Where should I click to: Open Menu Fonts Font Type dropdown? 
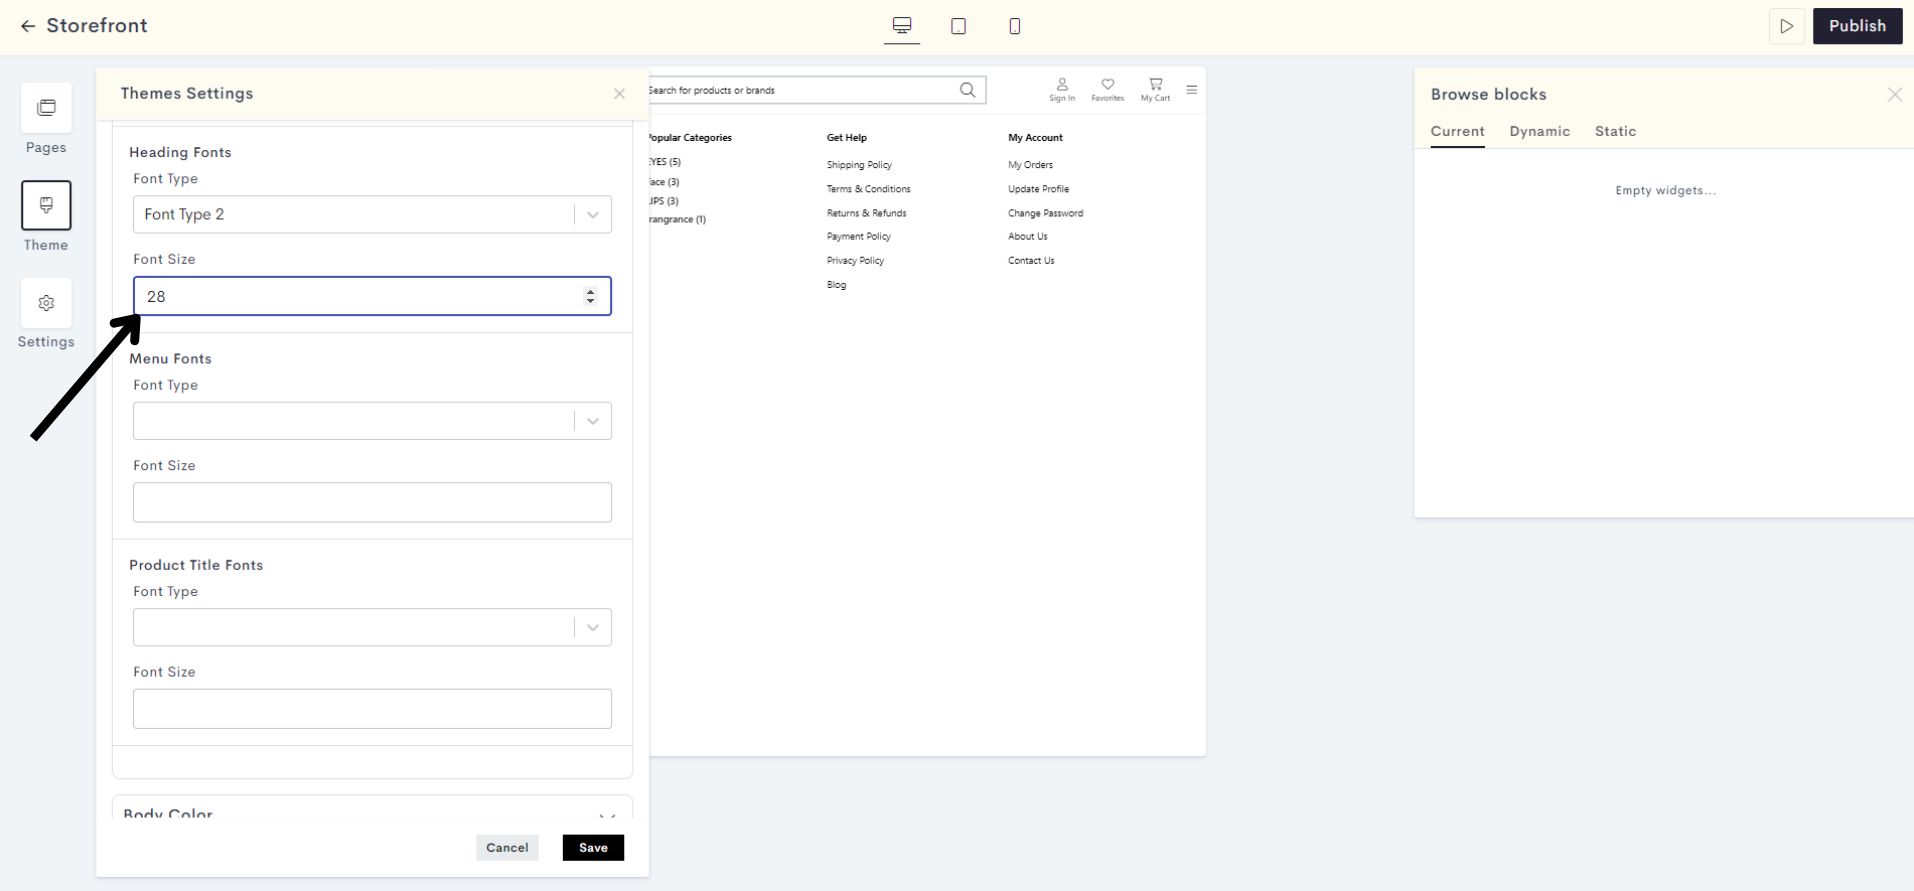372,421
